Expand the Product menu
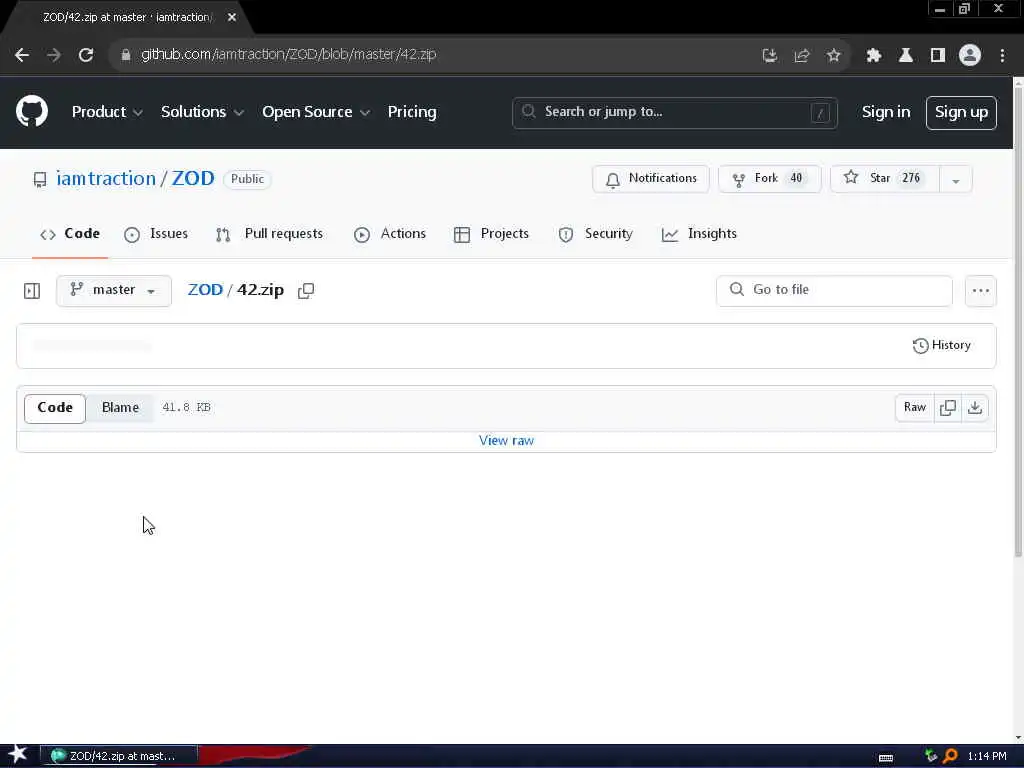The width and height of the screenshot is (1024, 768). tap(107, 112)
